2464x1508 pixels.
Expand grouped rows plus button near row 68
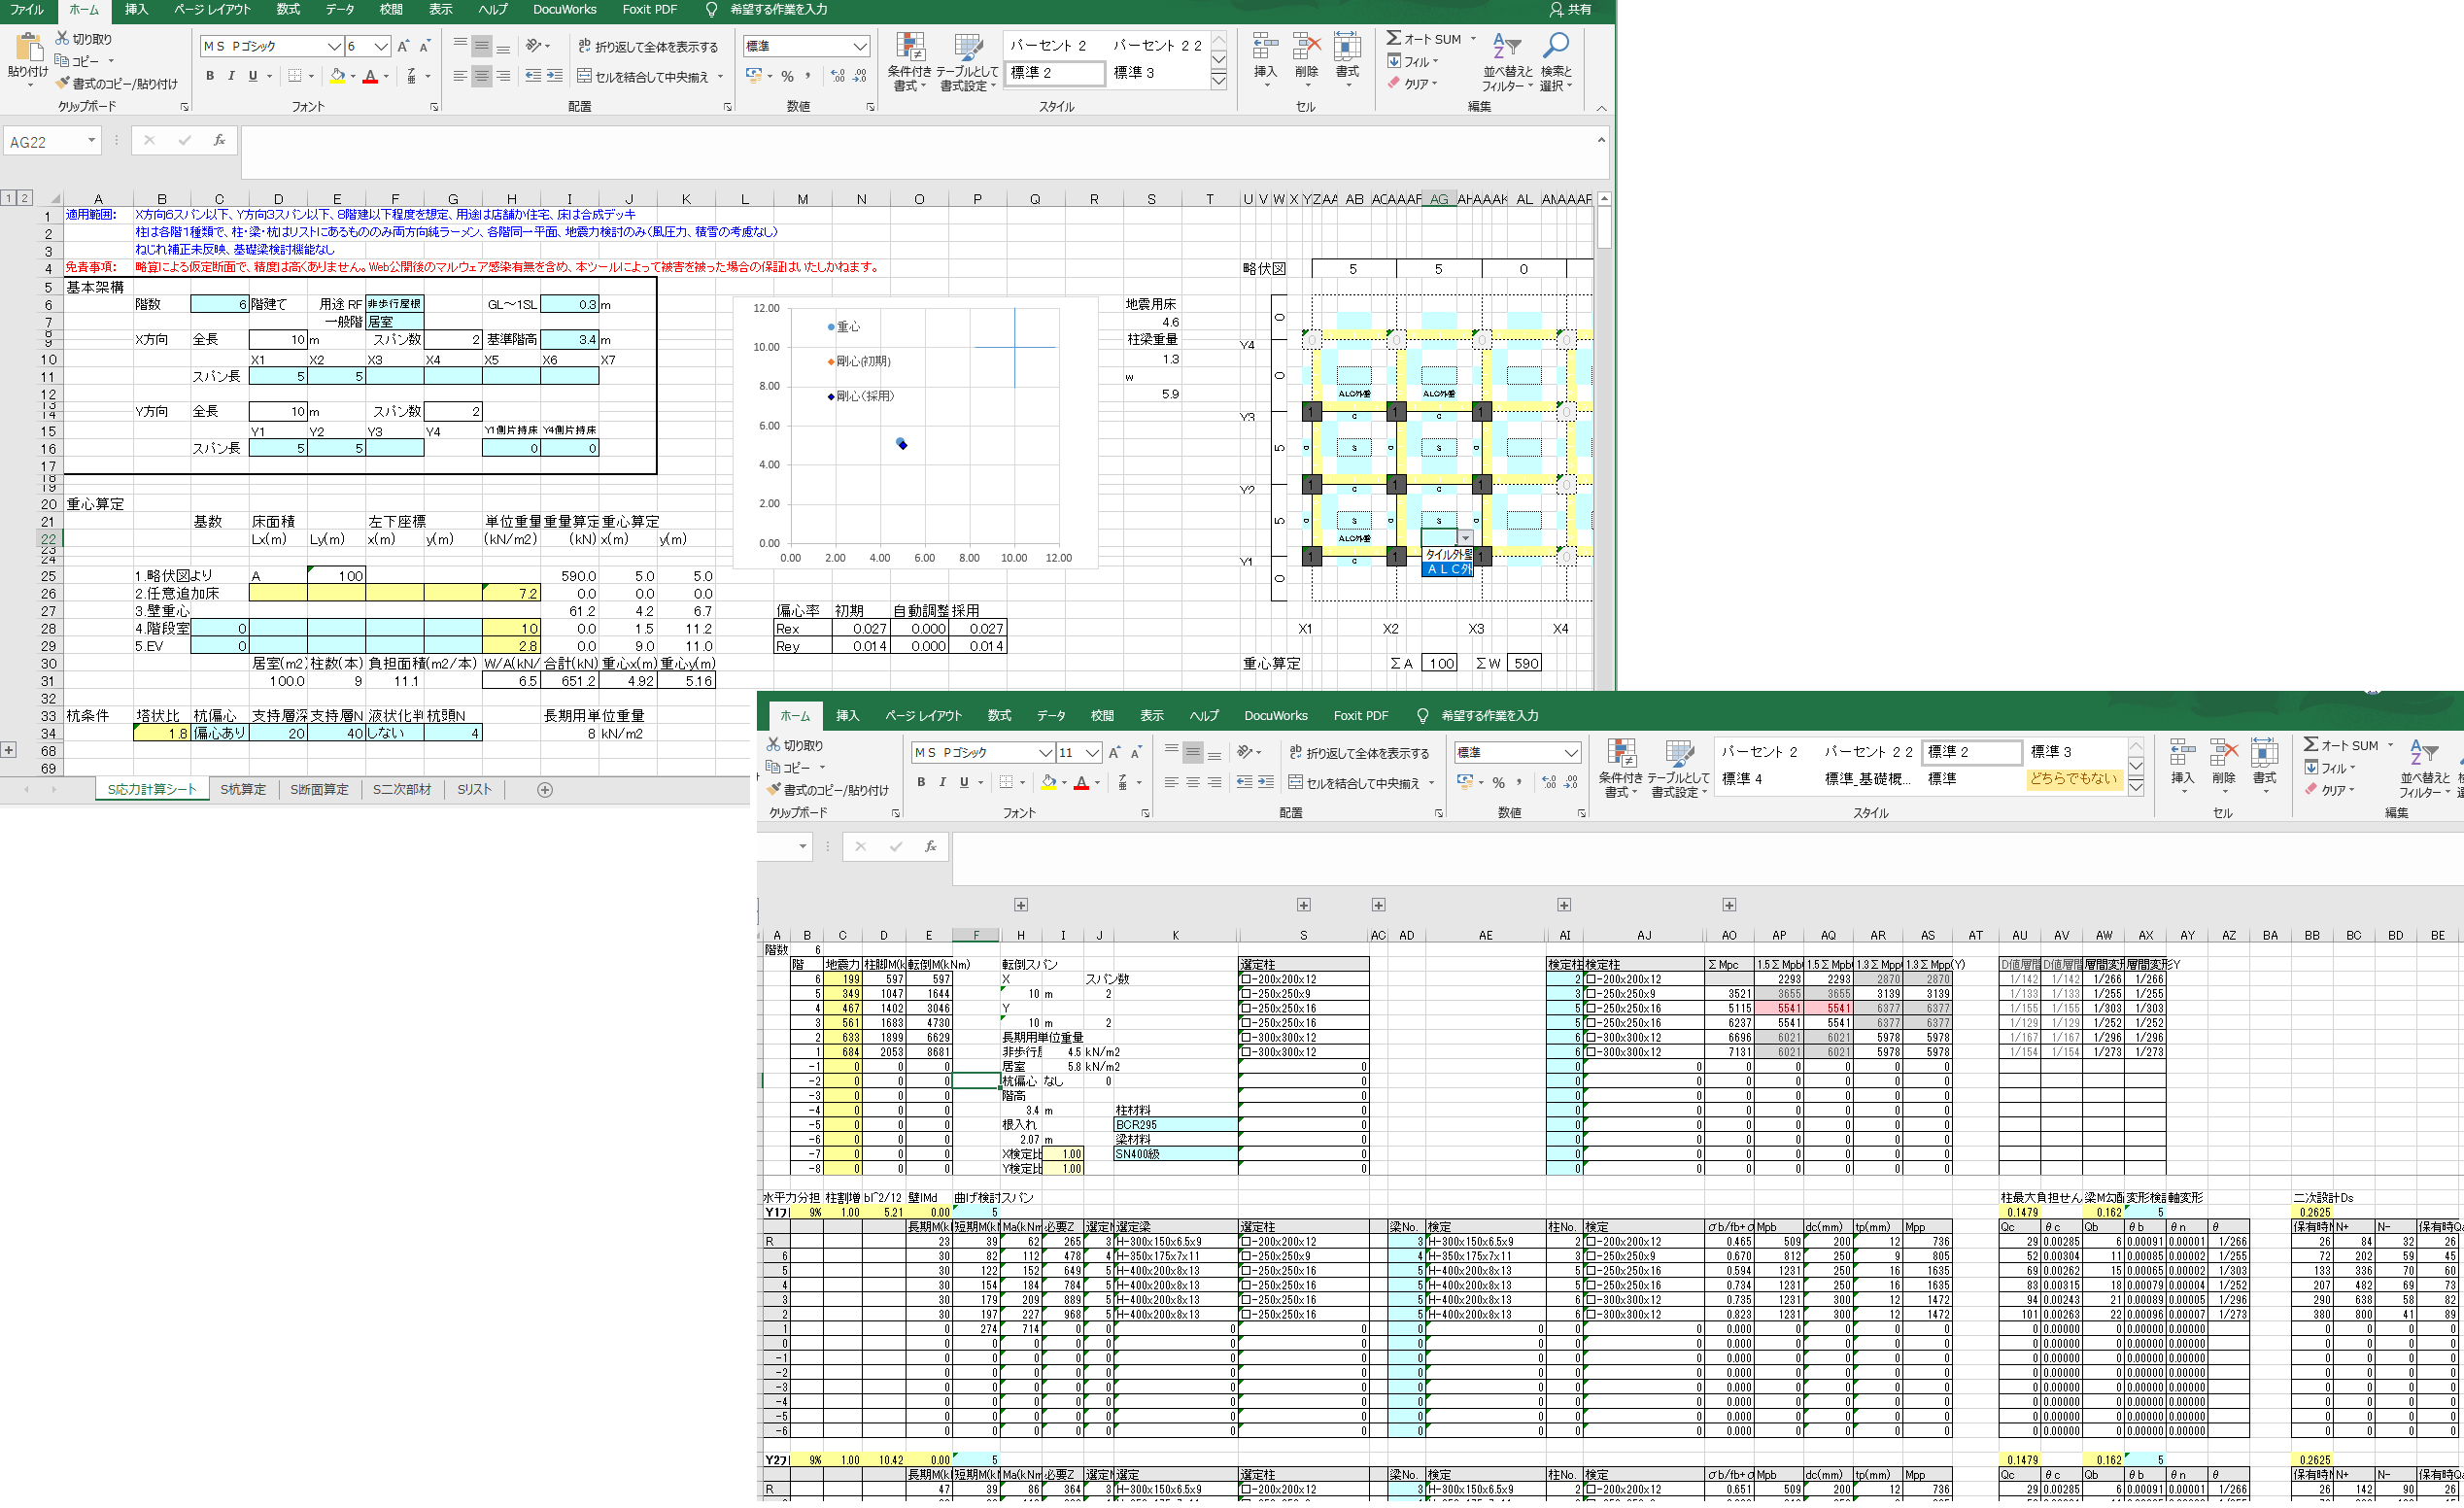9,750
